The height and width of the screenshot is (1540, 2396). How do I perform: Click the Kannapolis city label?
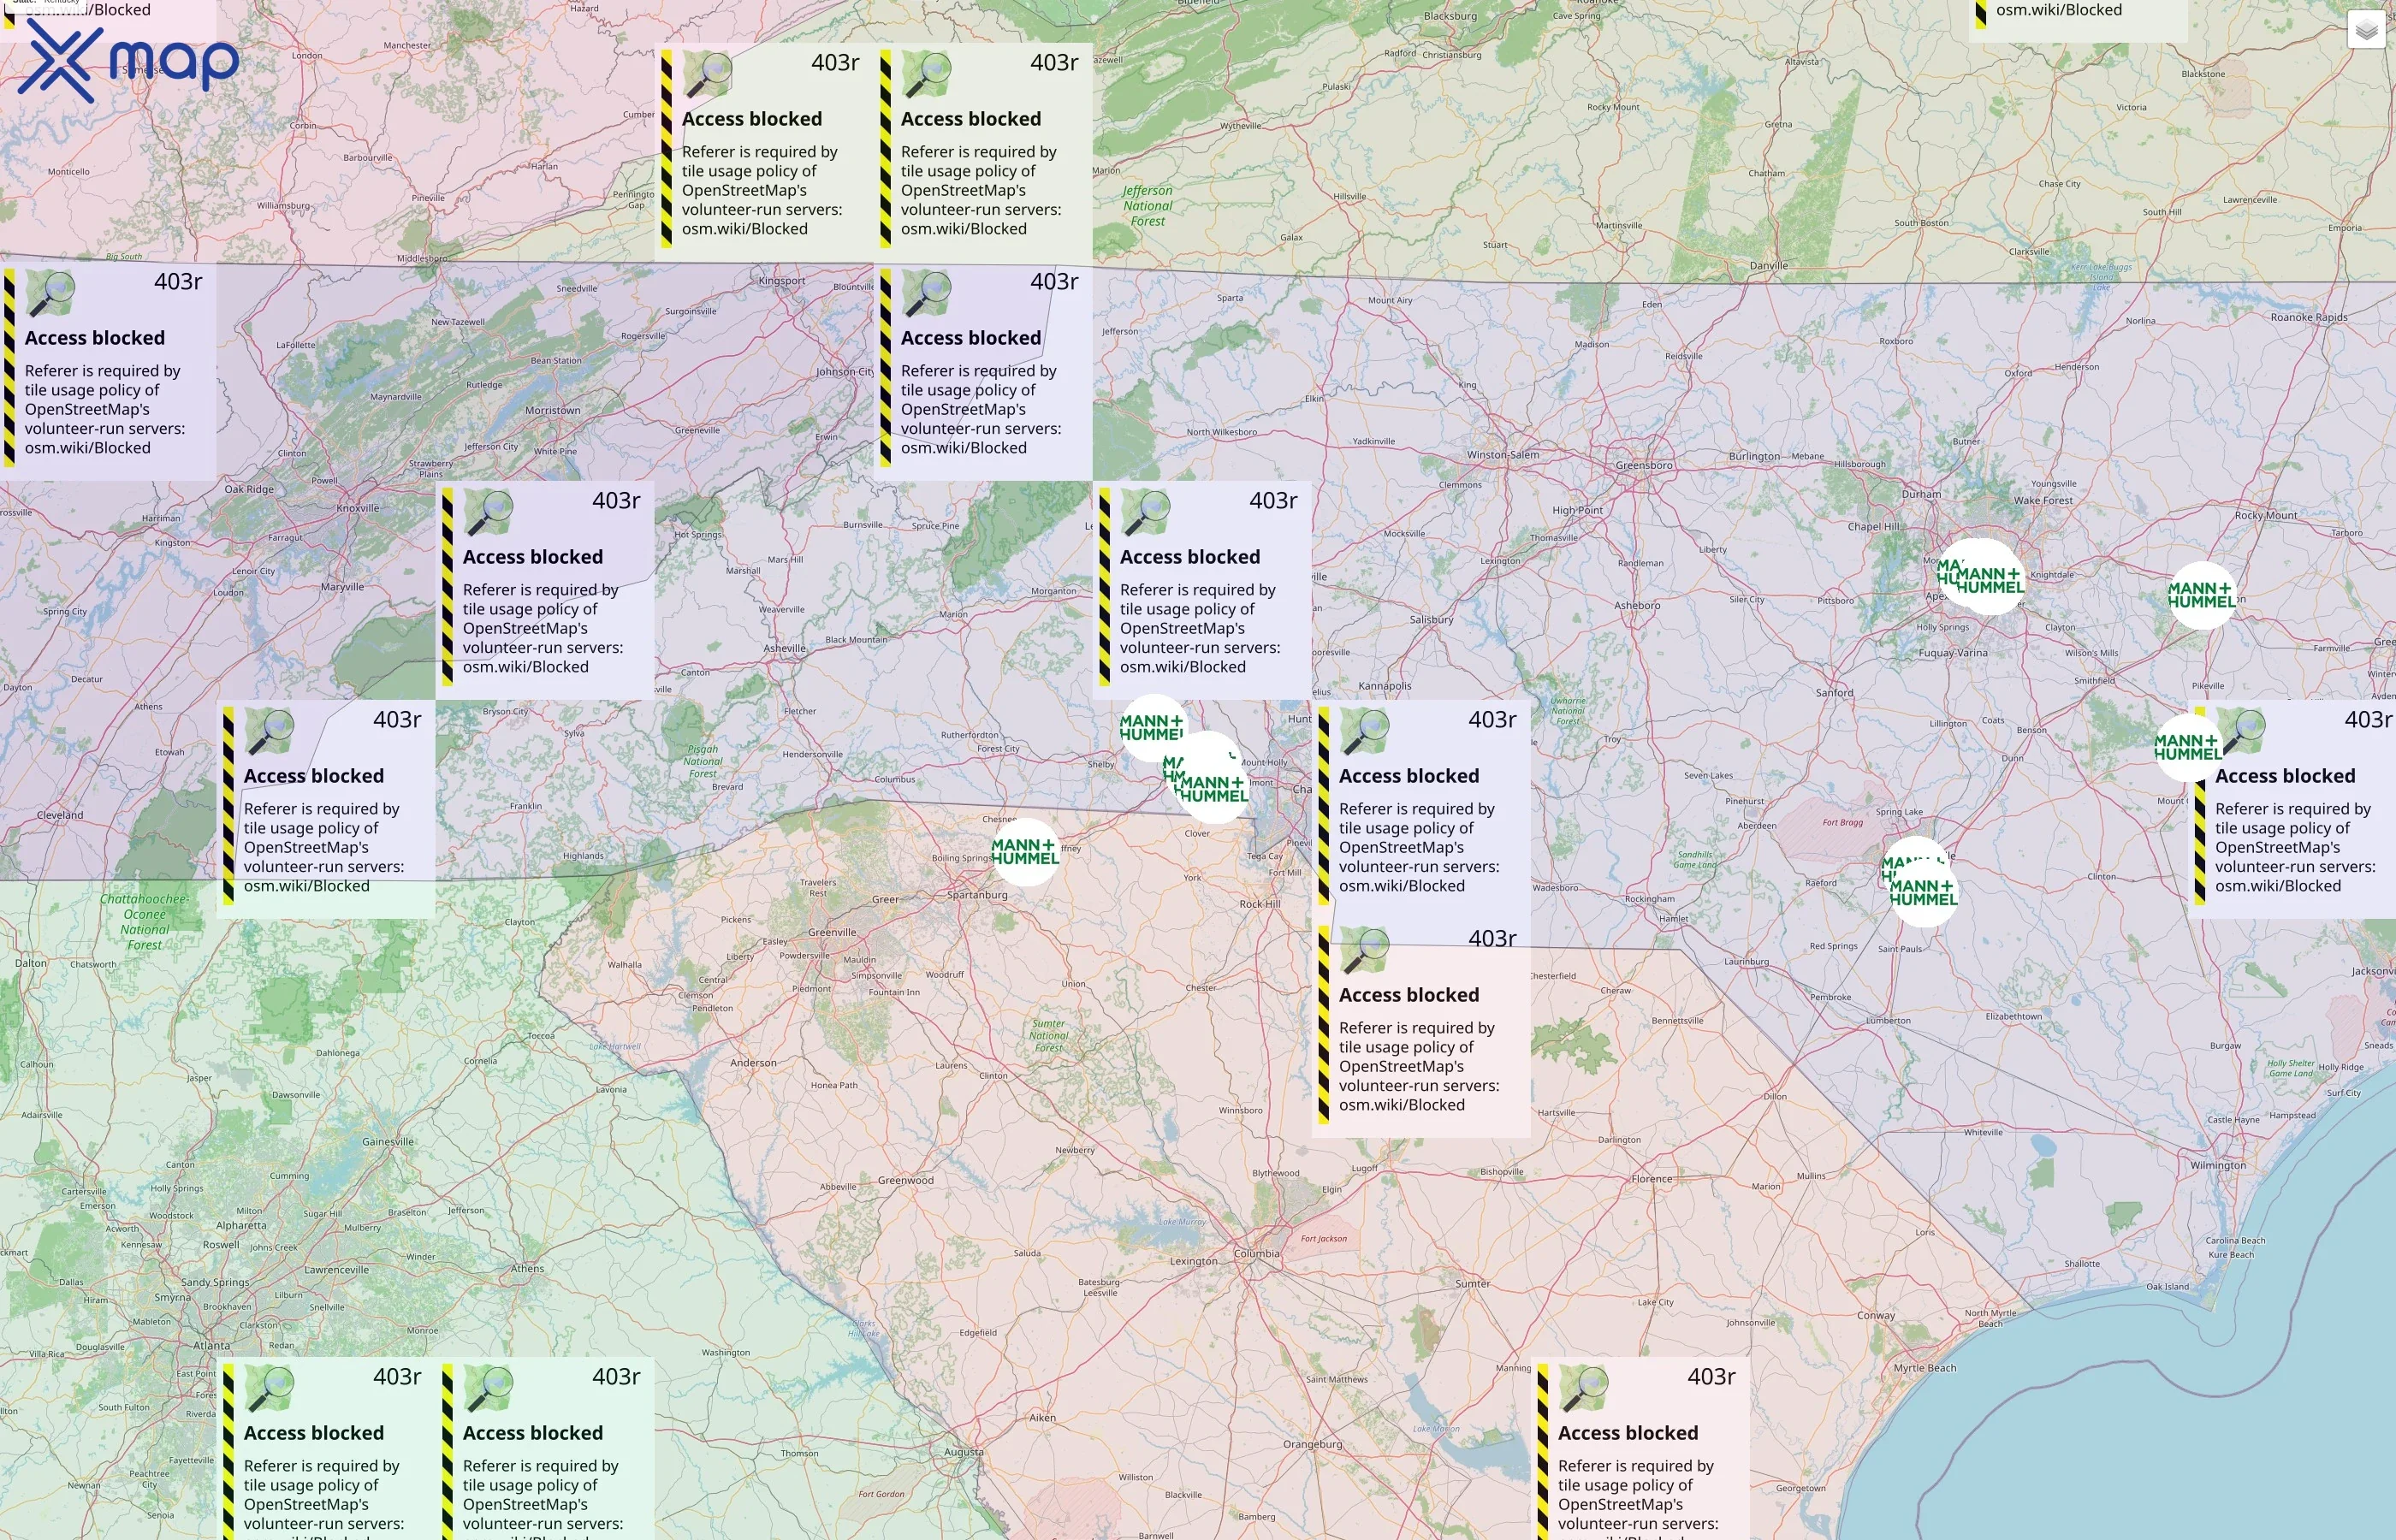(x=1385, y=686)
